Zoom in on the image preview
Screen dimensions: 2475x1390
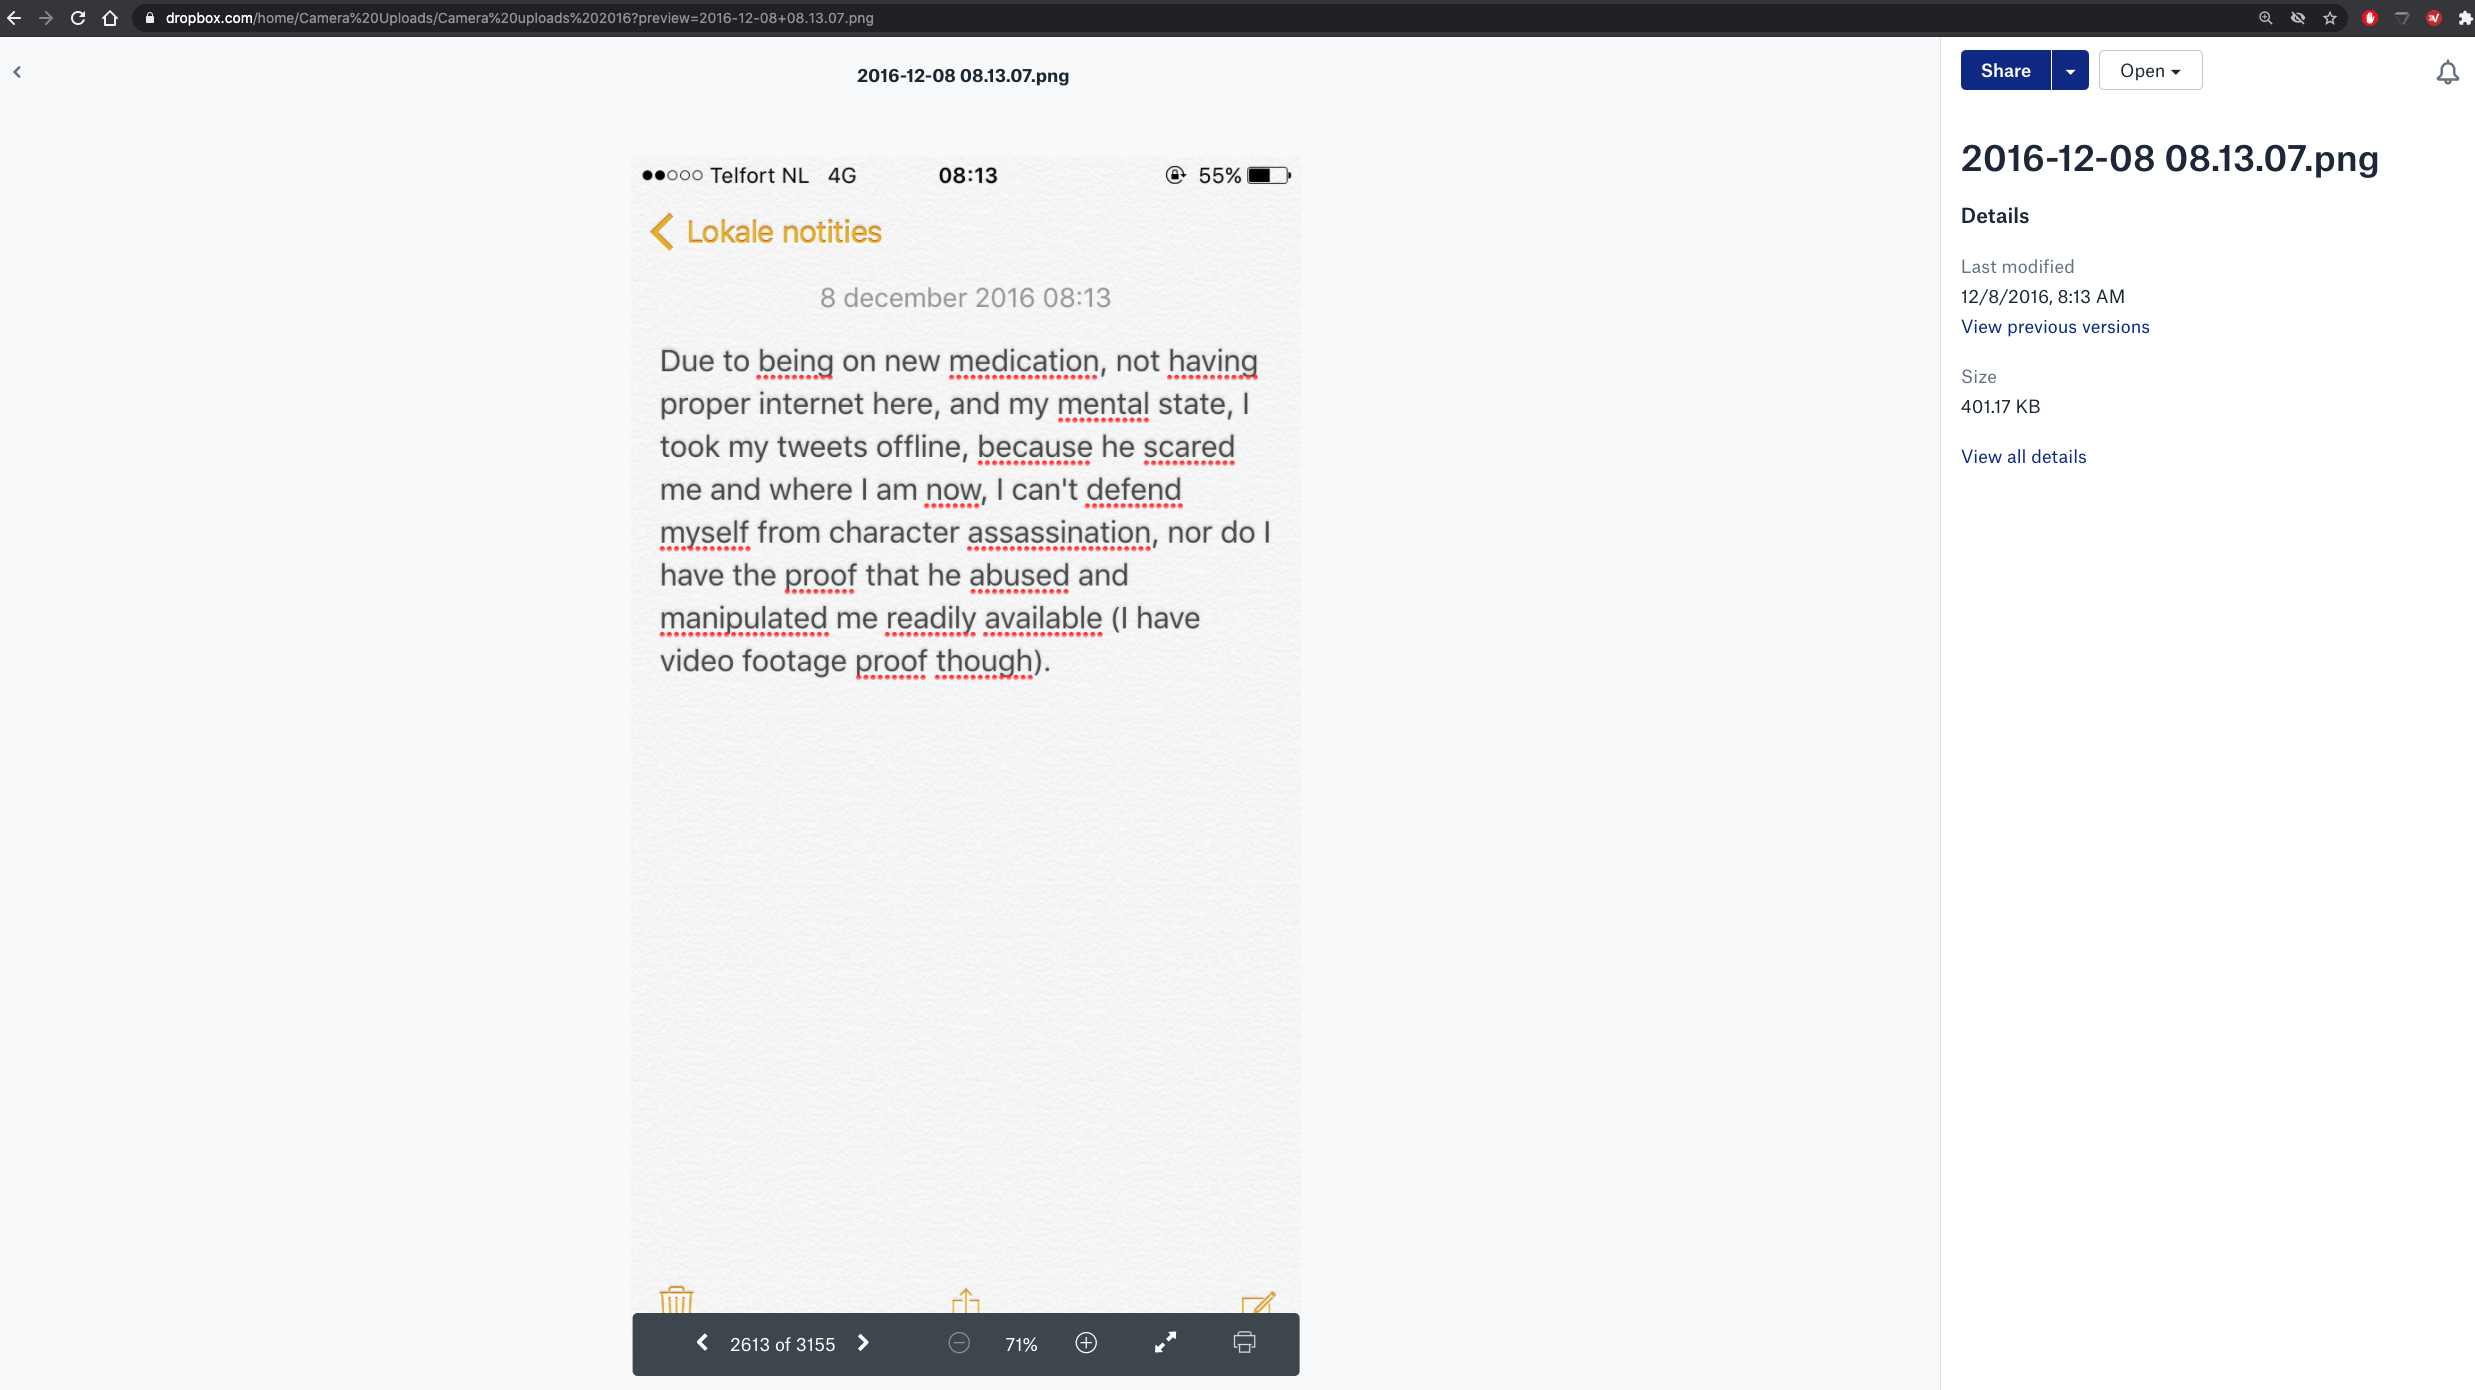(1086, 1343)
